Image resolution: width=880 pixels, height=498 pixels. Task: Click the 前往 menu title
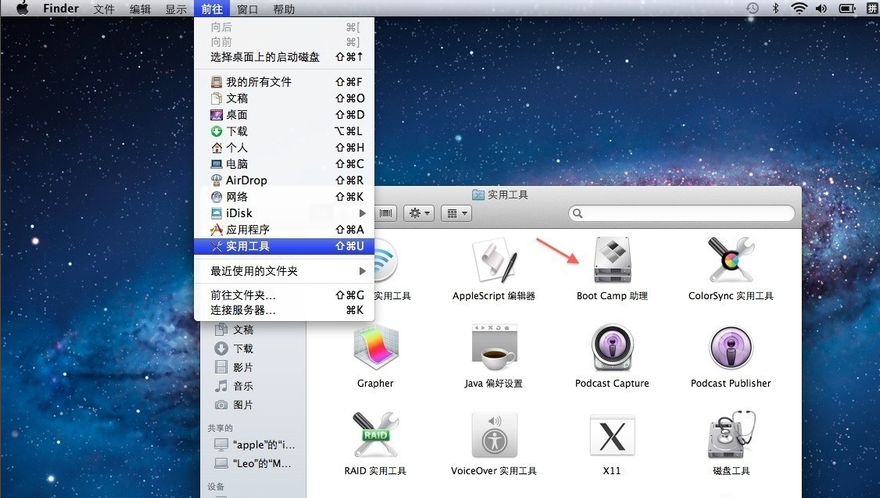tap(212, 9)
